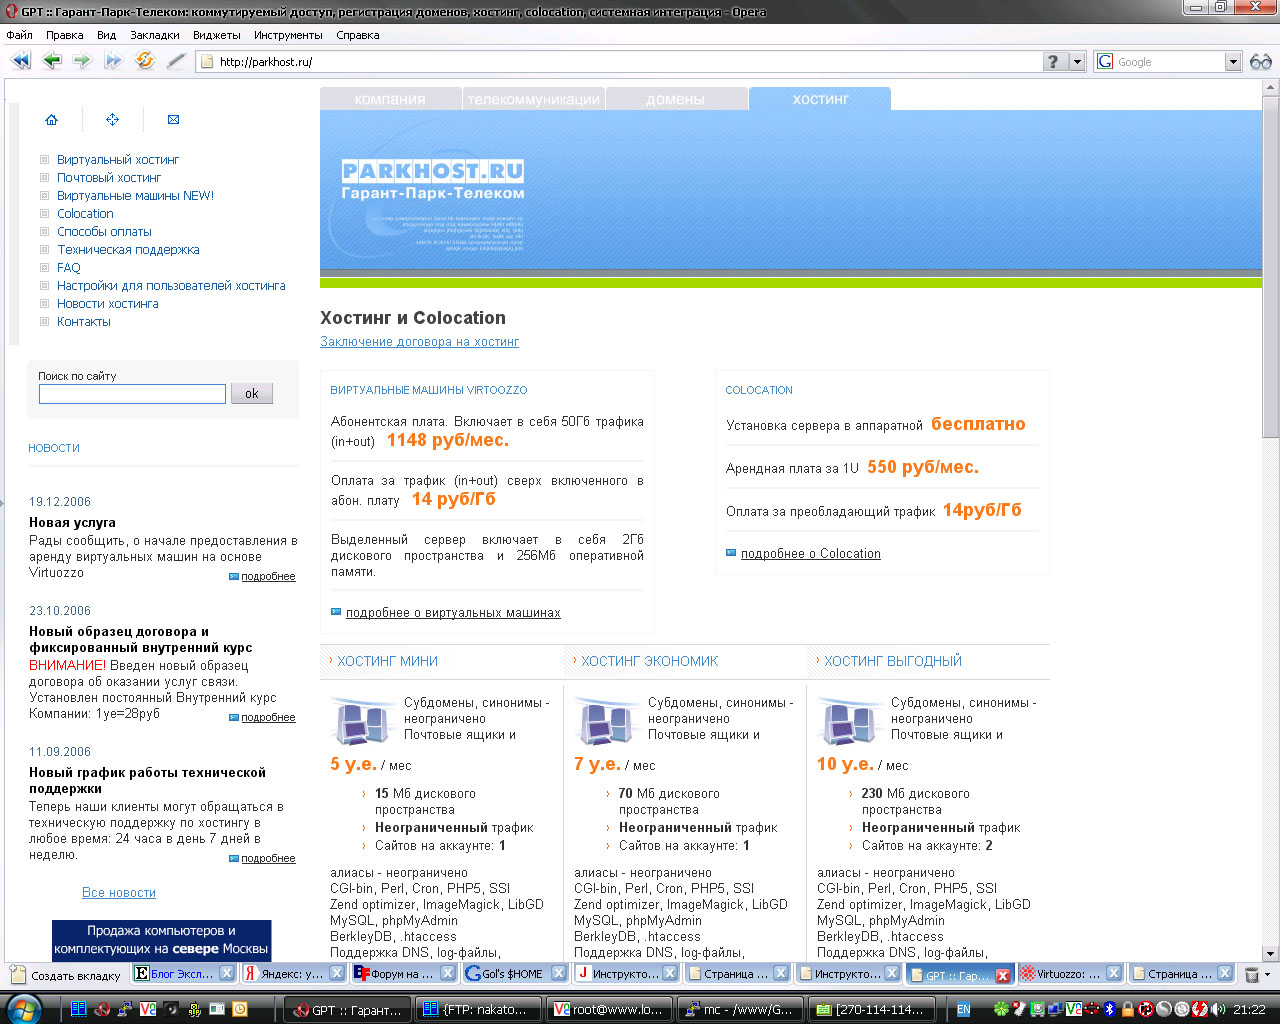Image resolution: width=1280 pixels, height=1024 pixels.
Task: Click the EN language indicator in tray
Action: point(963,1010)
